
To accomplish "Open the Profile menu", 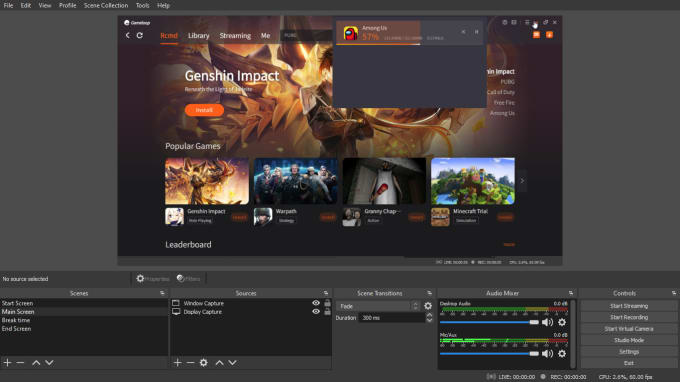I will coord(68,5).
